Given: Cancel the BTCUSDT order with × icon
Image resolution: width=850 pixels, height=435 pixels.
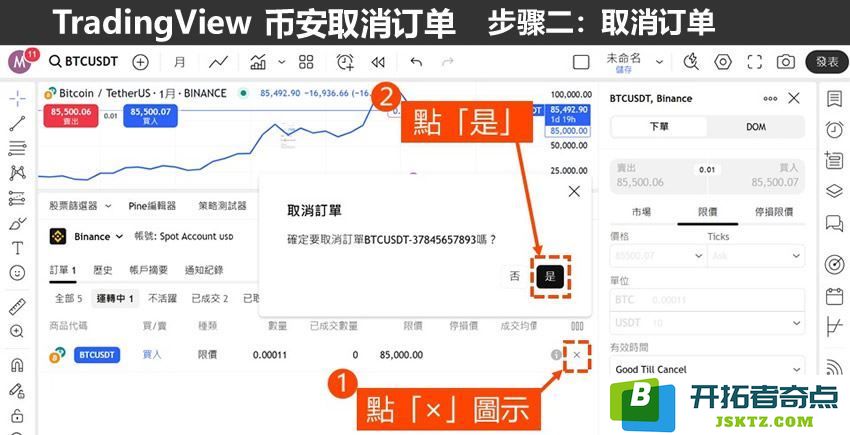Looking at the screenshot, I should coord(577,355).
